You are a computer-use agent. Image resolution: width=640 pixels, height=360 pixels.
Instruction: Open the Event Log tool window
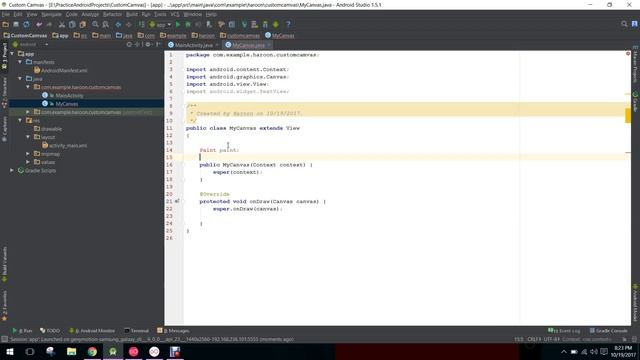coord(564,331)
